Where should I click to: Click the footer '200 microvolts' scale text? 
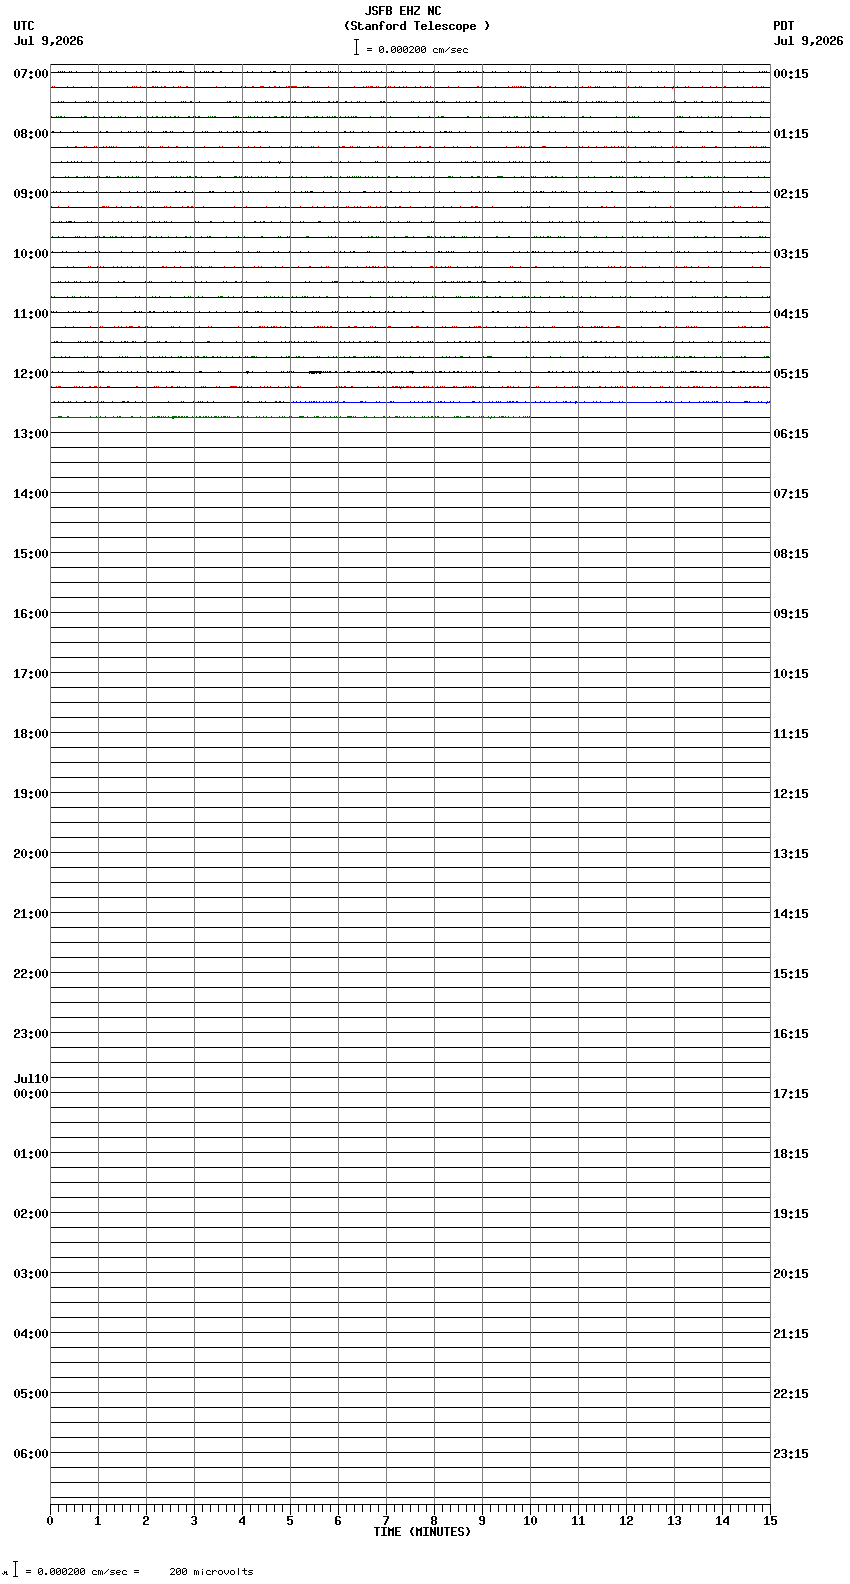pos(211,1572)
